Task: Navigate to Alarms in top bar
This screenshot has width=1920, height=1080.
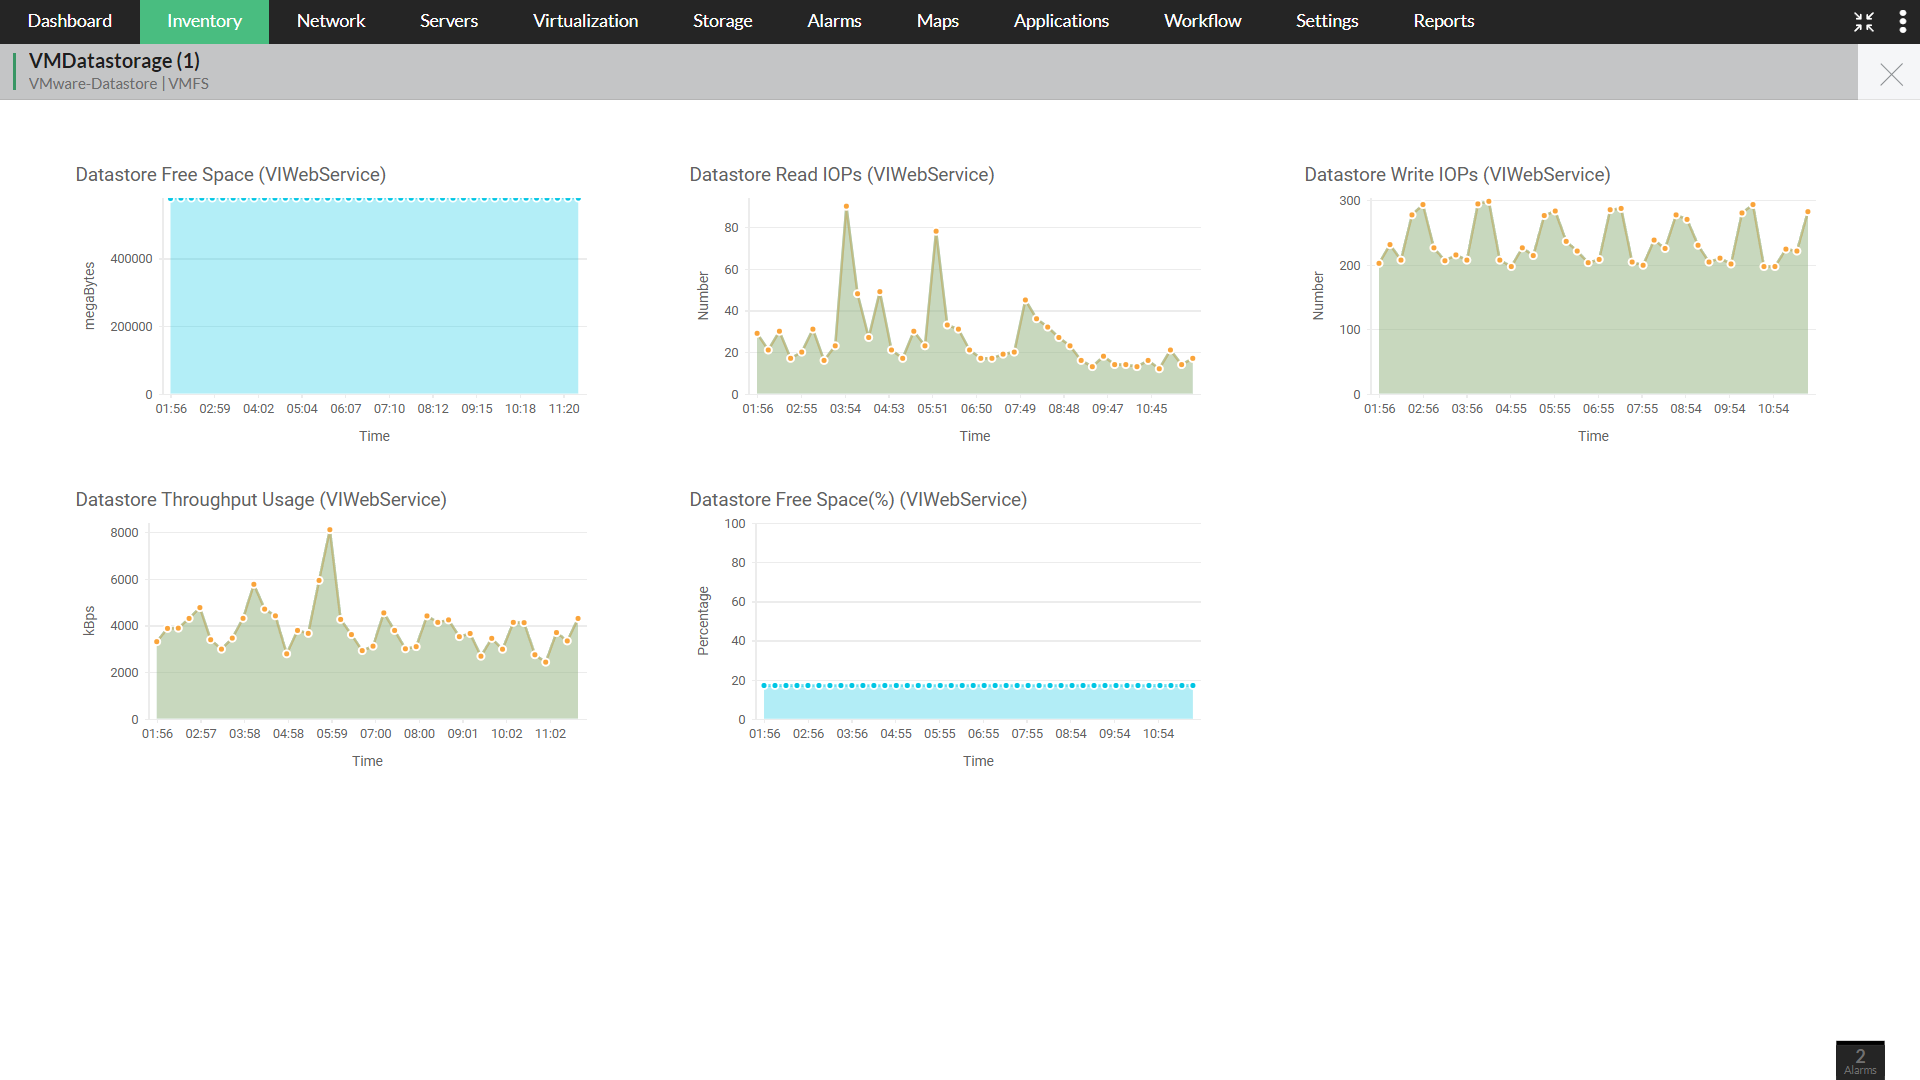Action: (834, 21)
